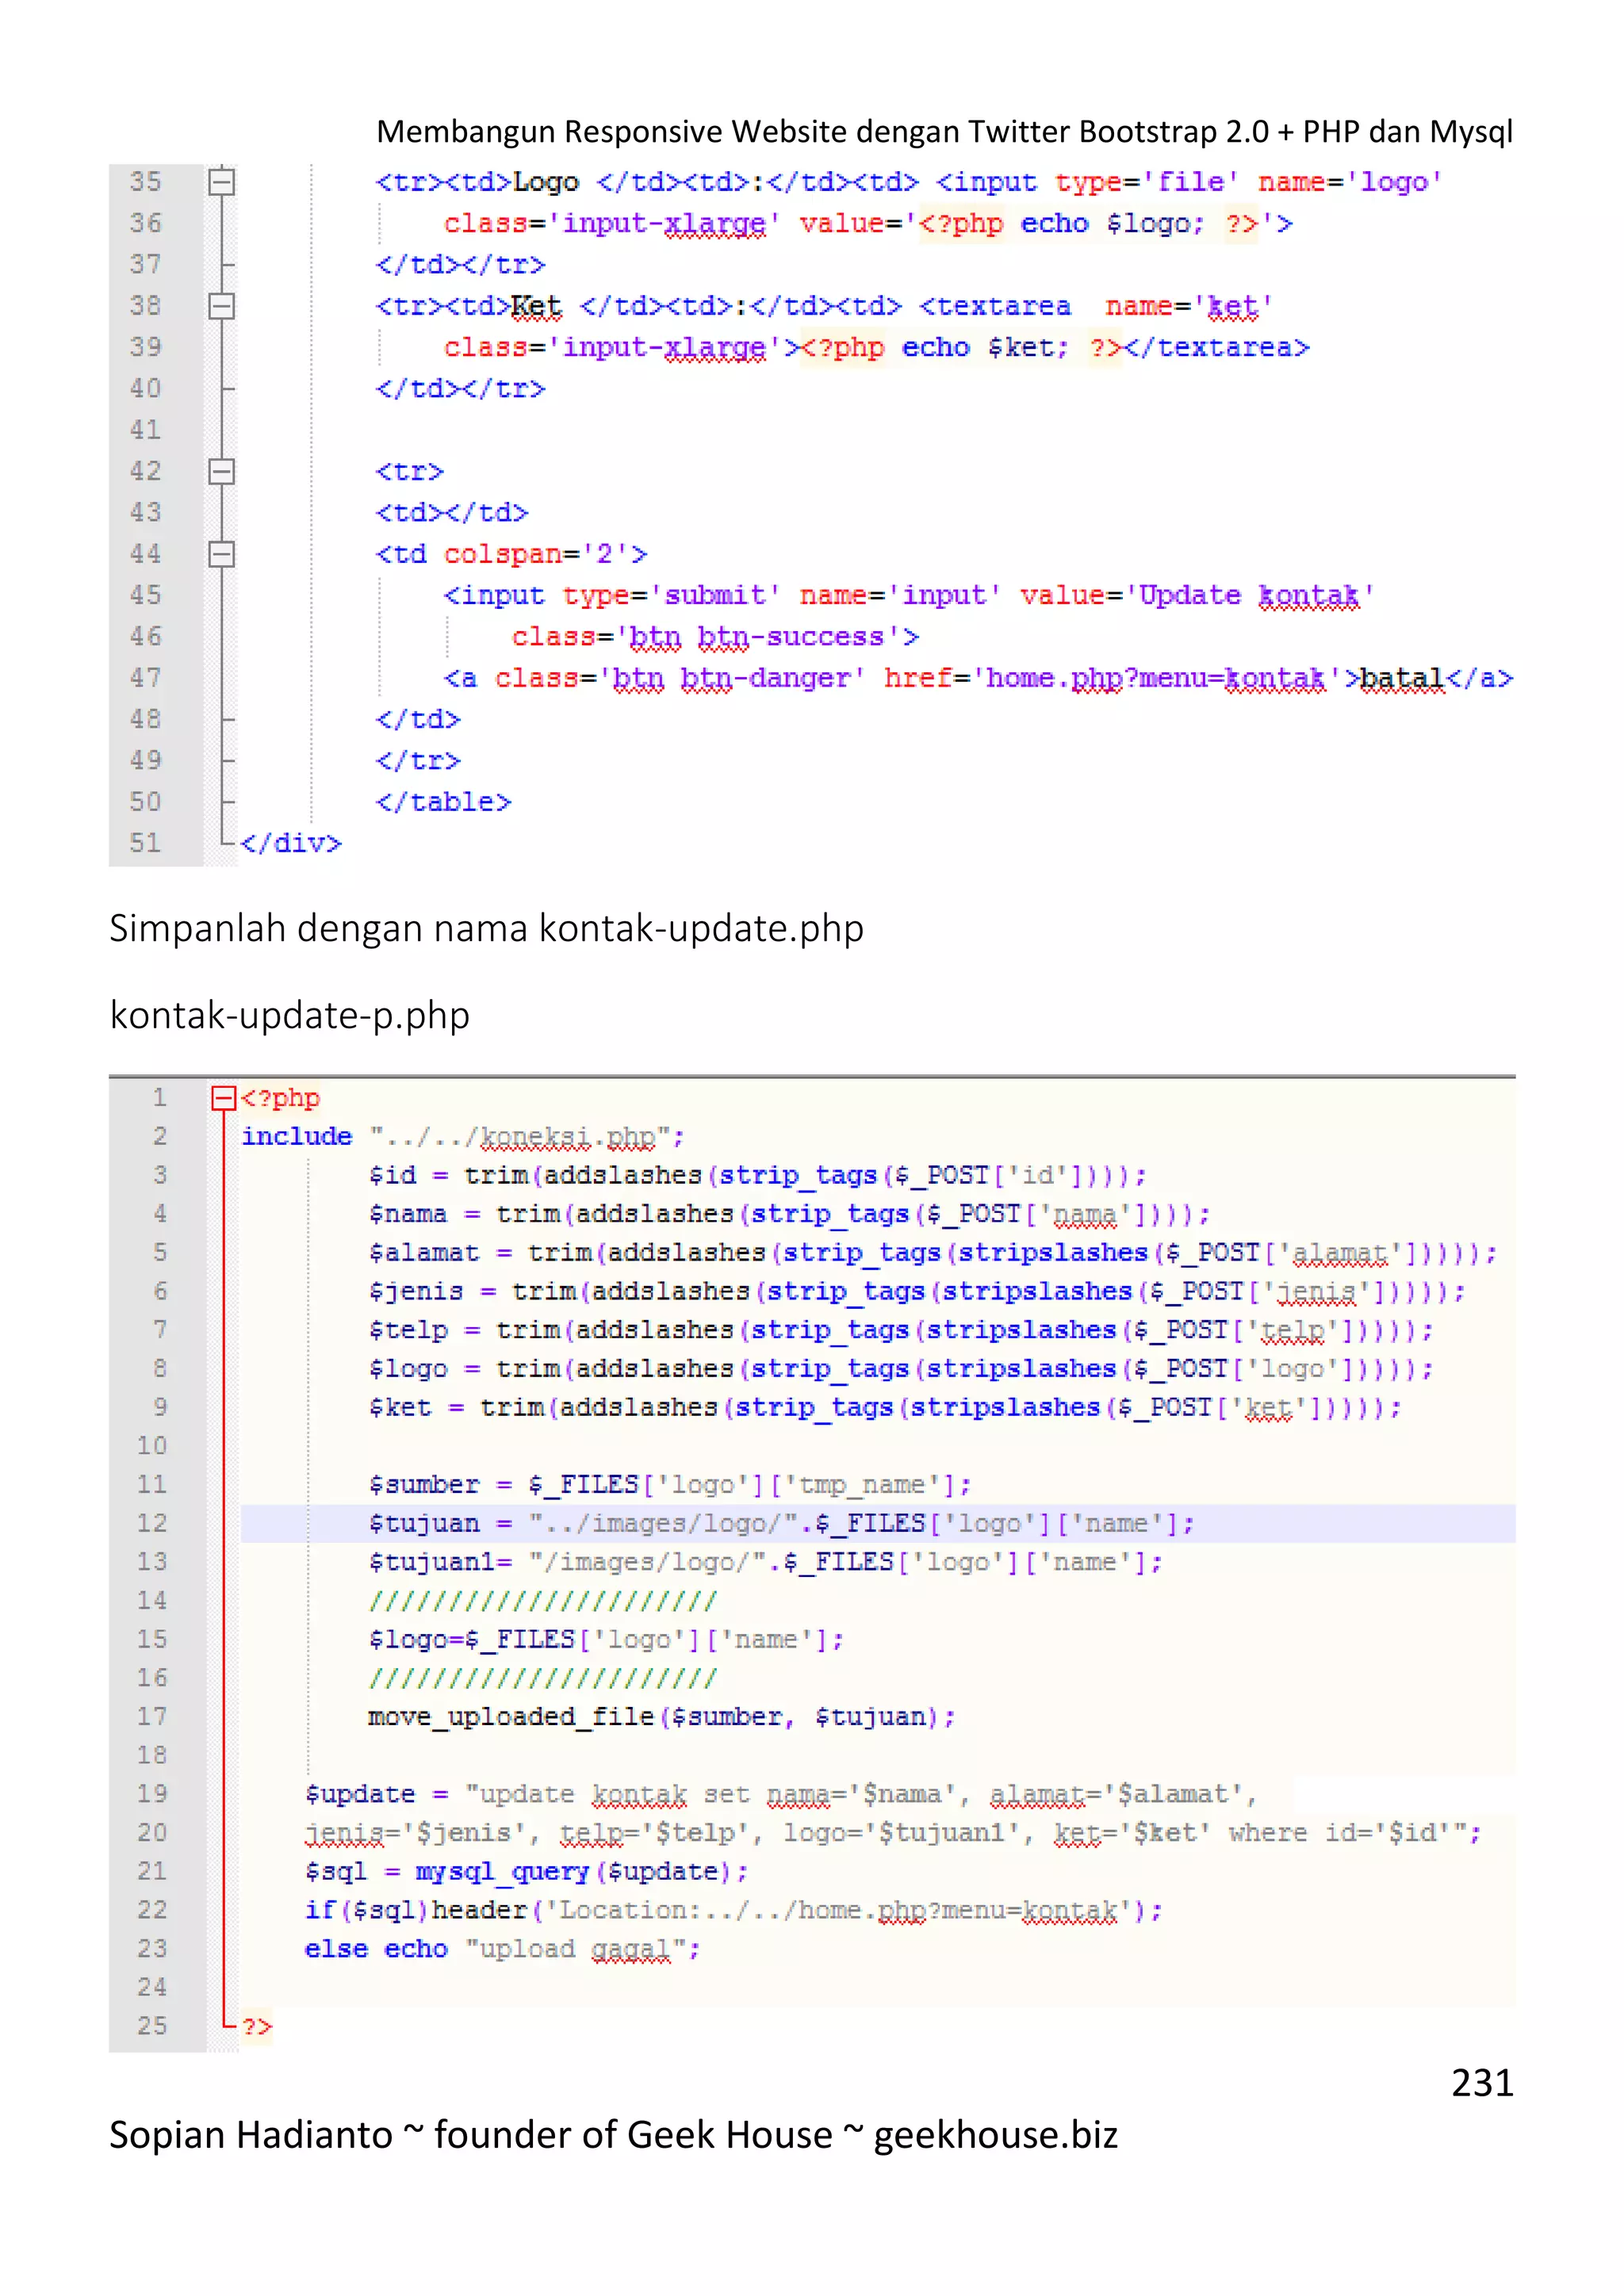Click line number 2 in the second code block

coord(160,1137)
